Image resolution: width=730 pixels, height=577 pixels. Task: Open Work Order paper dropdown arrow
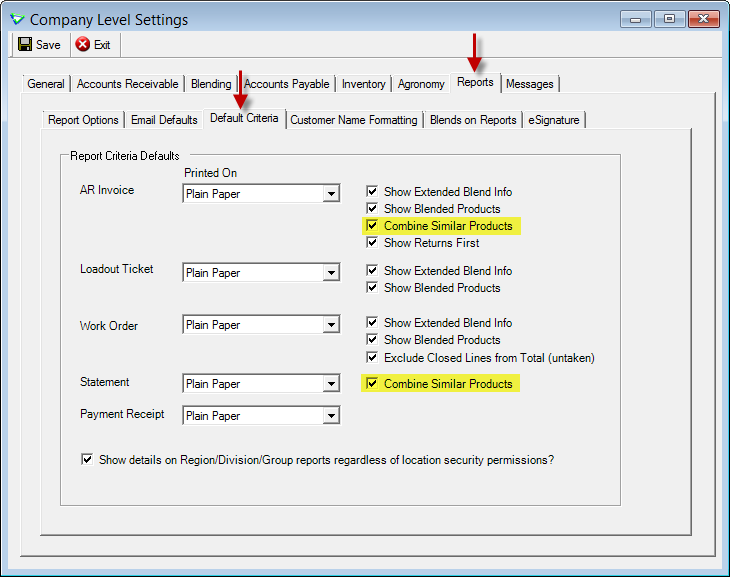pos(331,325)
